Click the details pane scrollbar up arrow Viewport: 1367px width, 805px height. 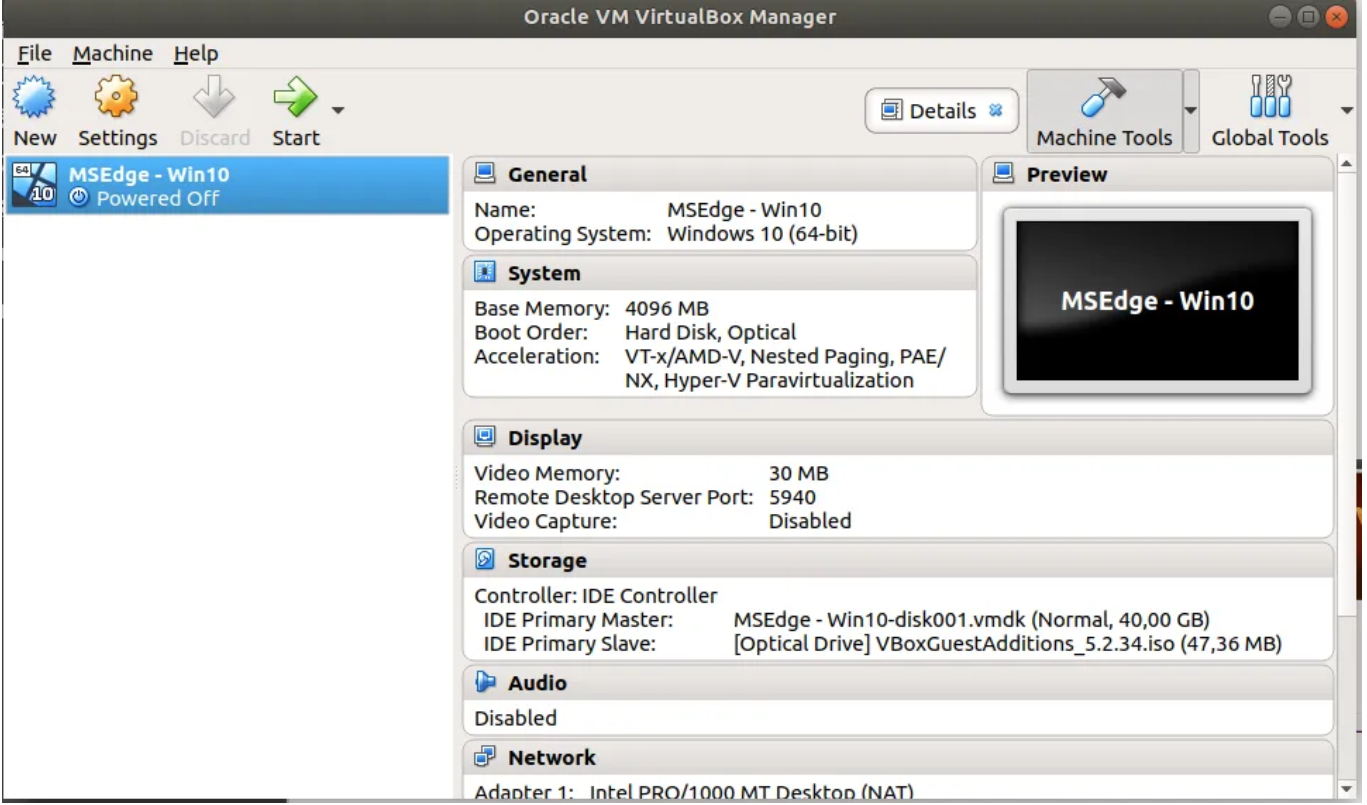click(x=1345, y=163)
